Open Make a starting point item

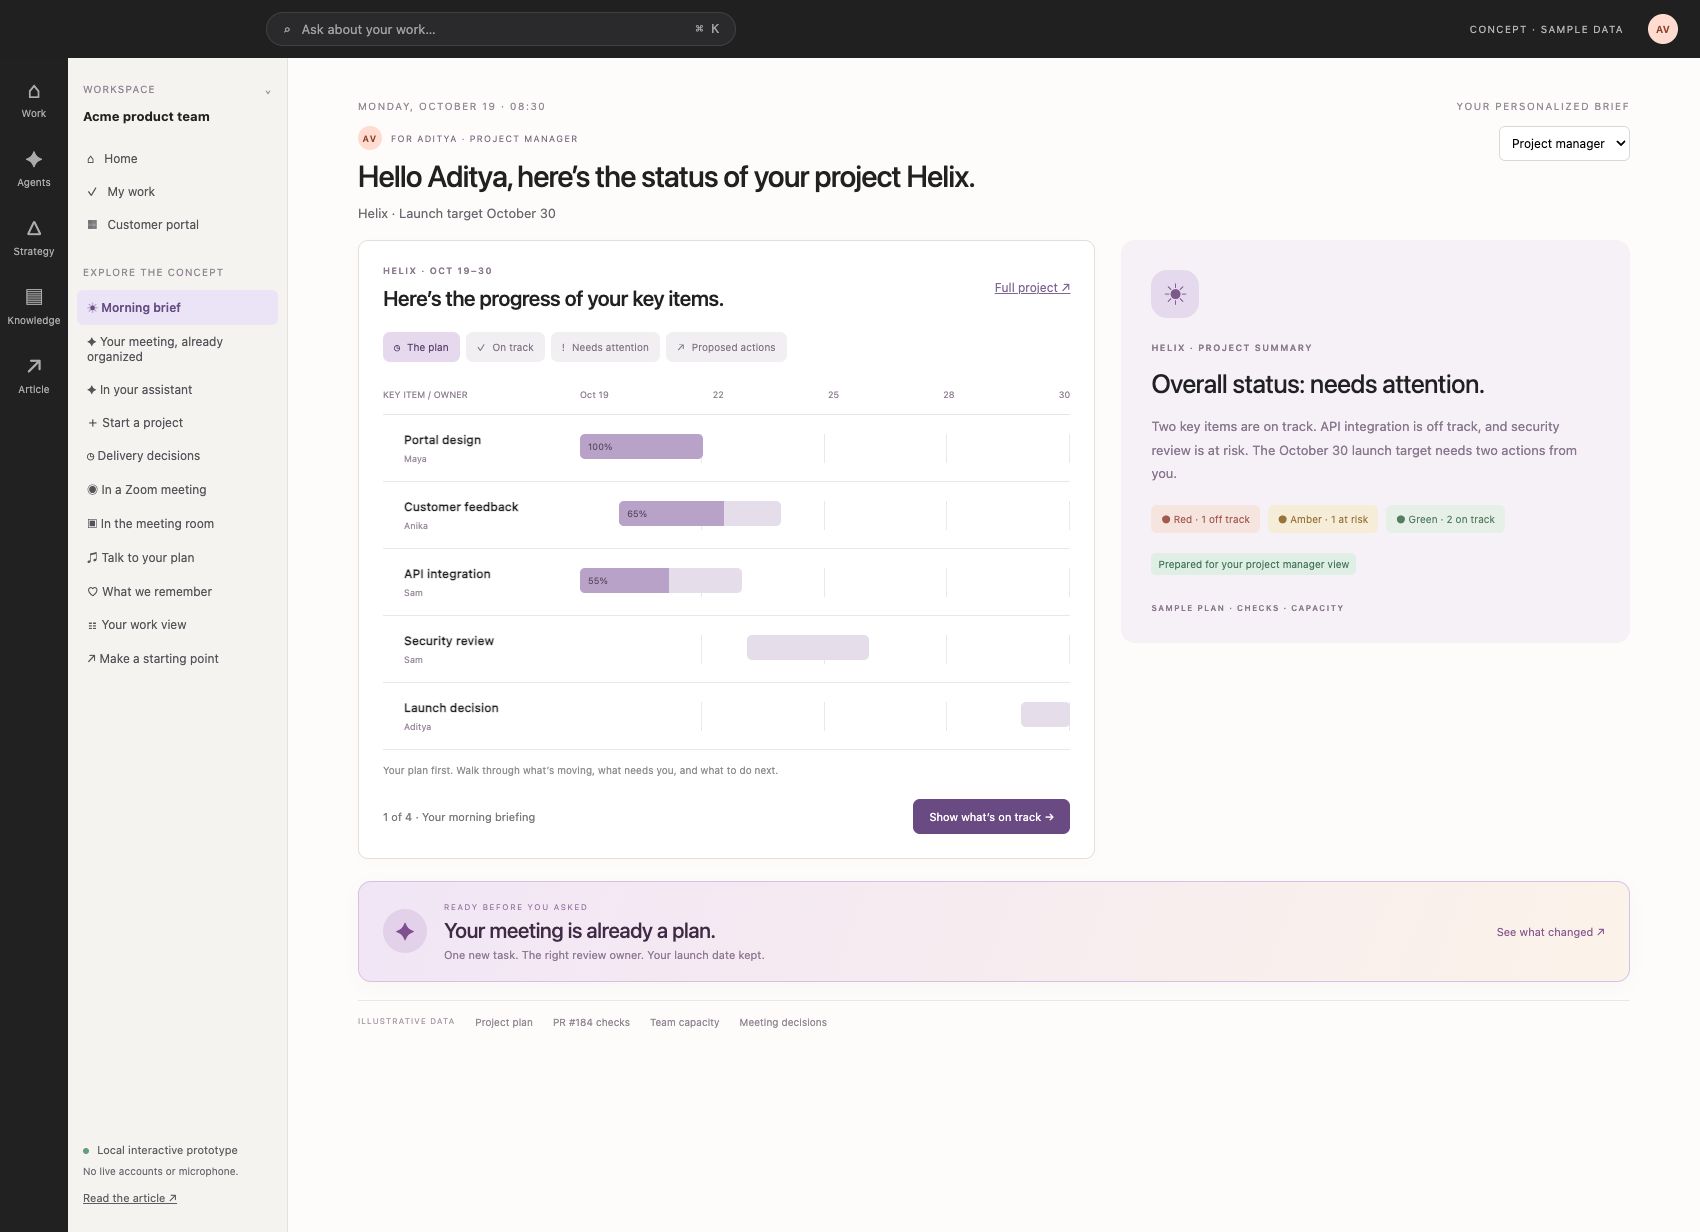[178, 659]
